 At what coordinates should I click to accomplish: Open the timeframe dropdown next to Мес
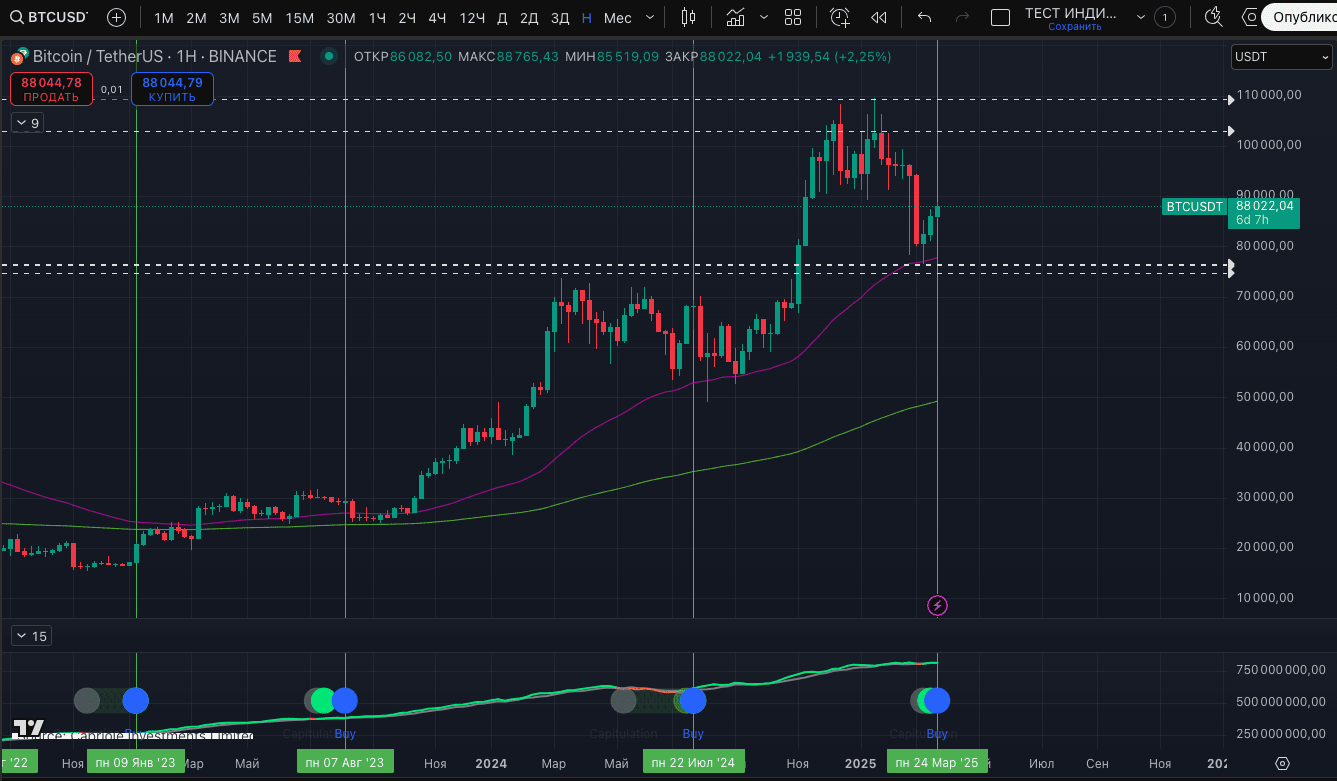648,16
